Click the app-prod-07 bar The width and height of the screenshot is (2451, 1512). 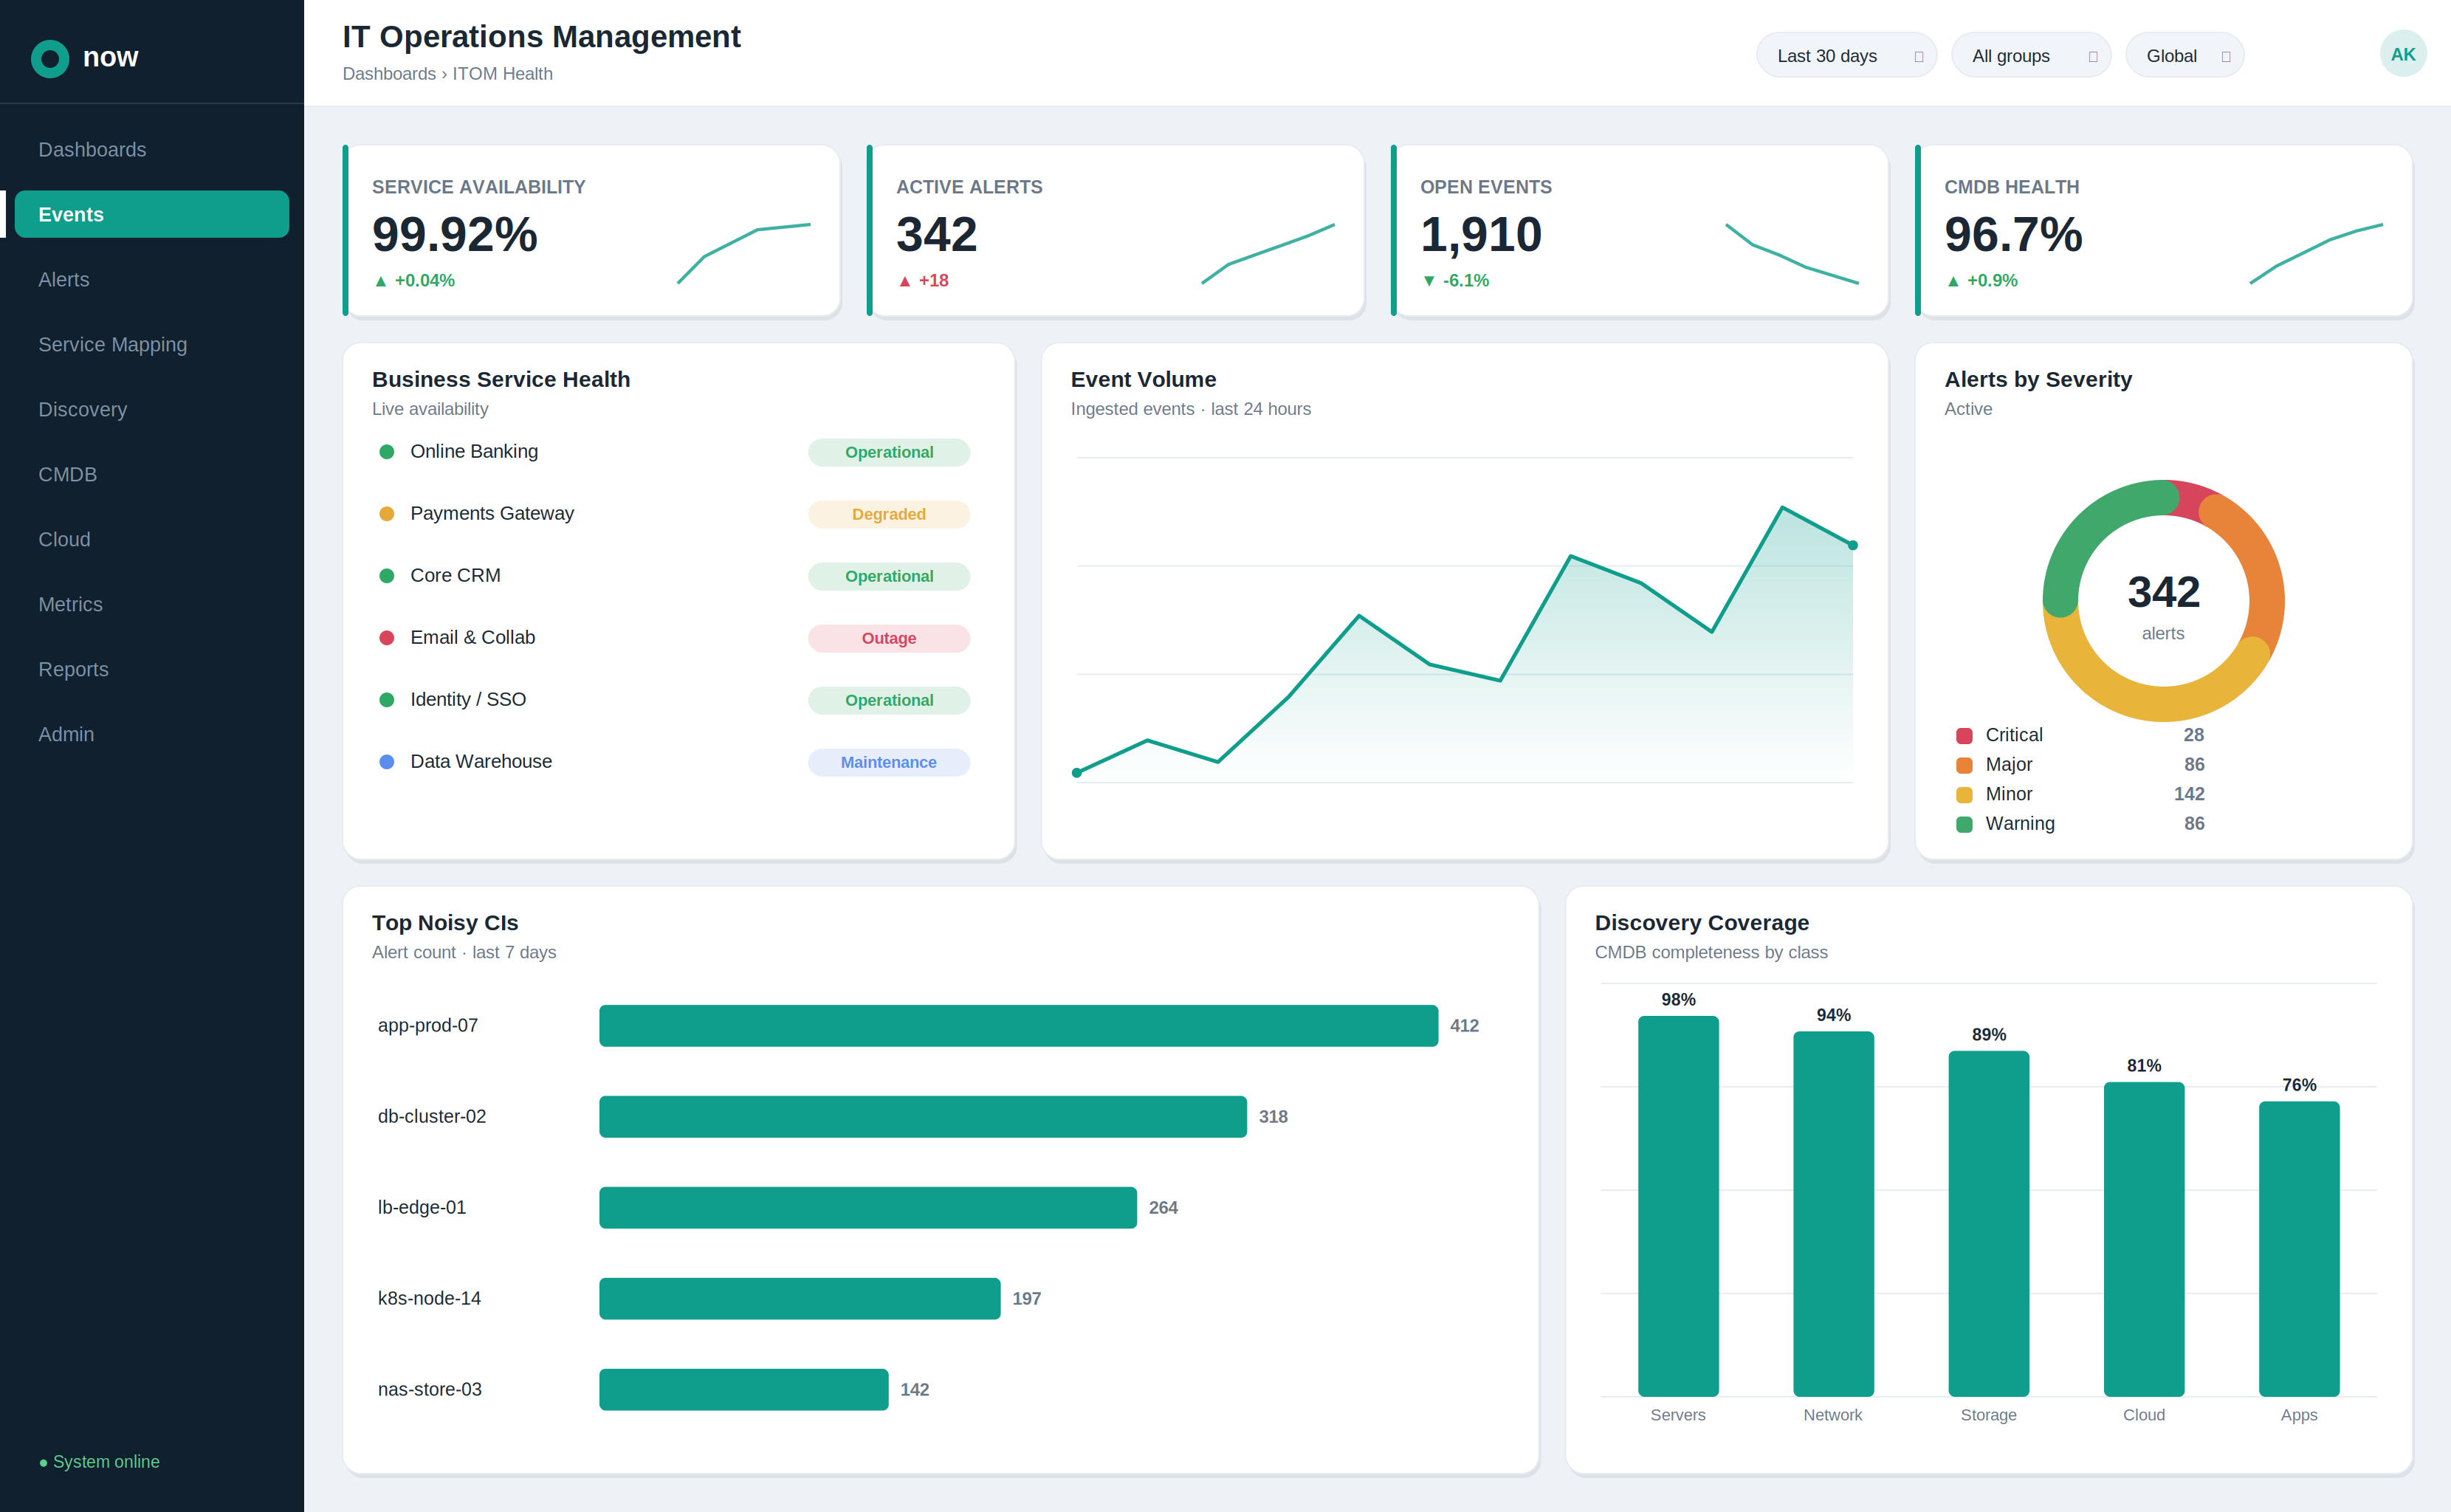[1018, 1026]
